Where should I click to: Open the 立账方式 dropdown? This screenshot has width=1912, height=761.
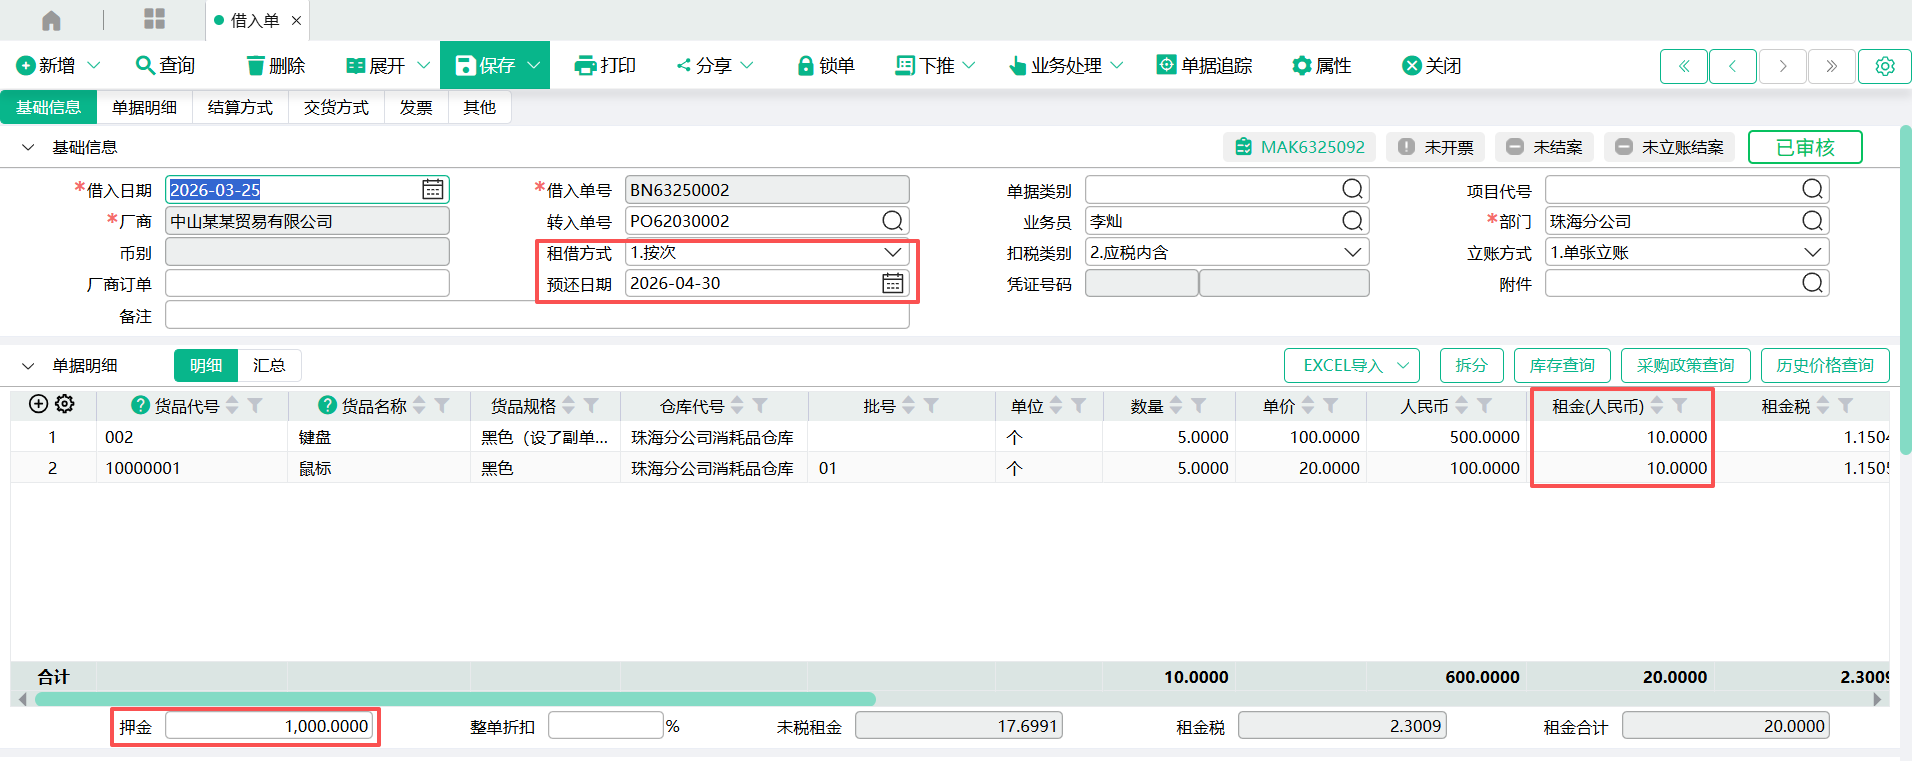coord(1812,253)
